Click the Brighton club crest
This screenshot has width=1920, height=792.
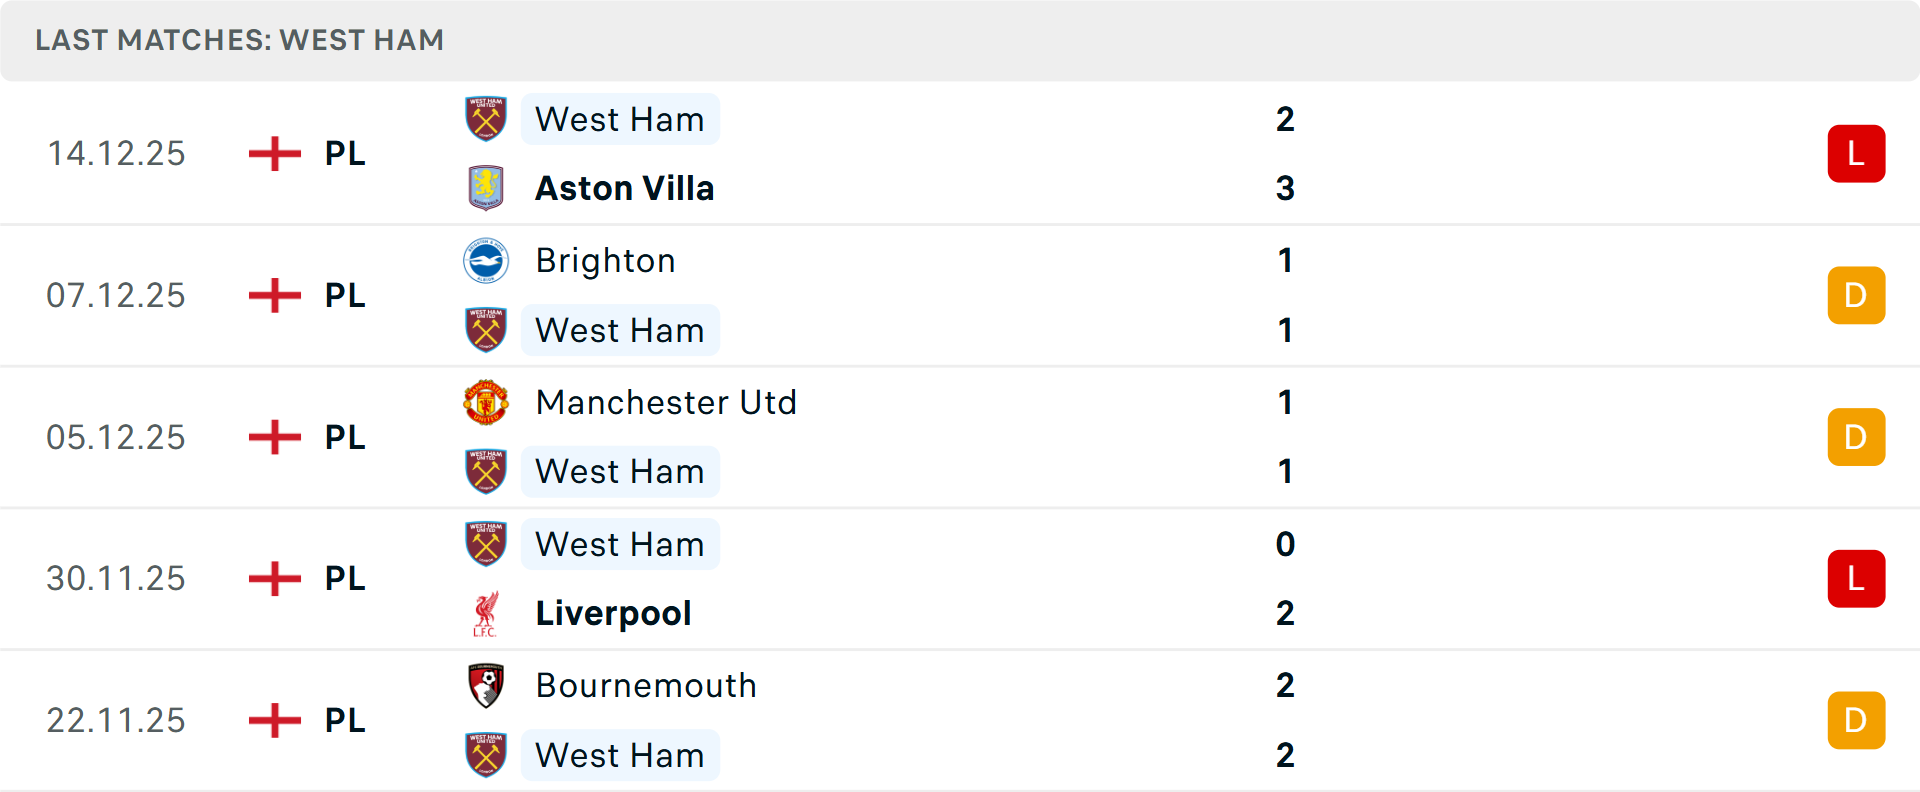click(486, 261)
